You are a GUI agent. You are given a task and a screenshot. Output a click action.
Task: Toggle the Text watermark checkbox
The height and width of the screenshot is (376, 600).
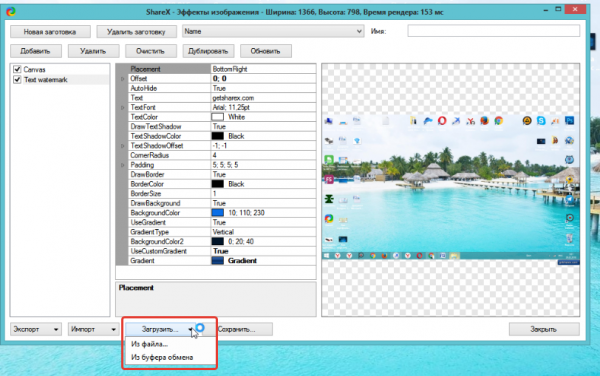(x=17, y=80)
